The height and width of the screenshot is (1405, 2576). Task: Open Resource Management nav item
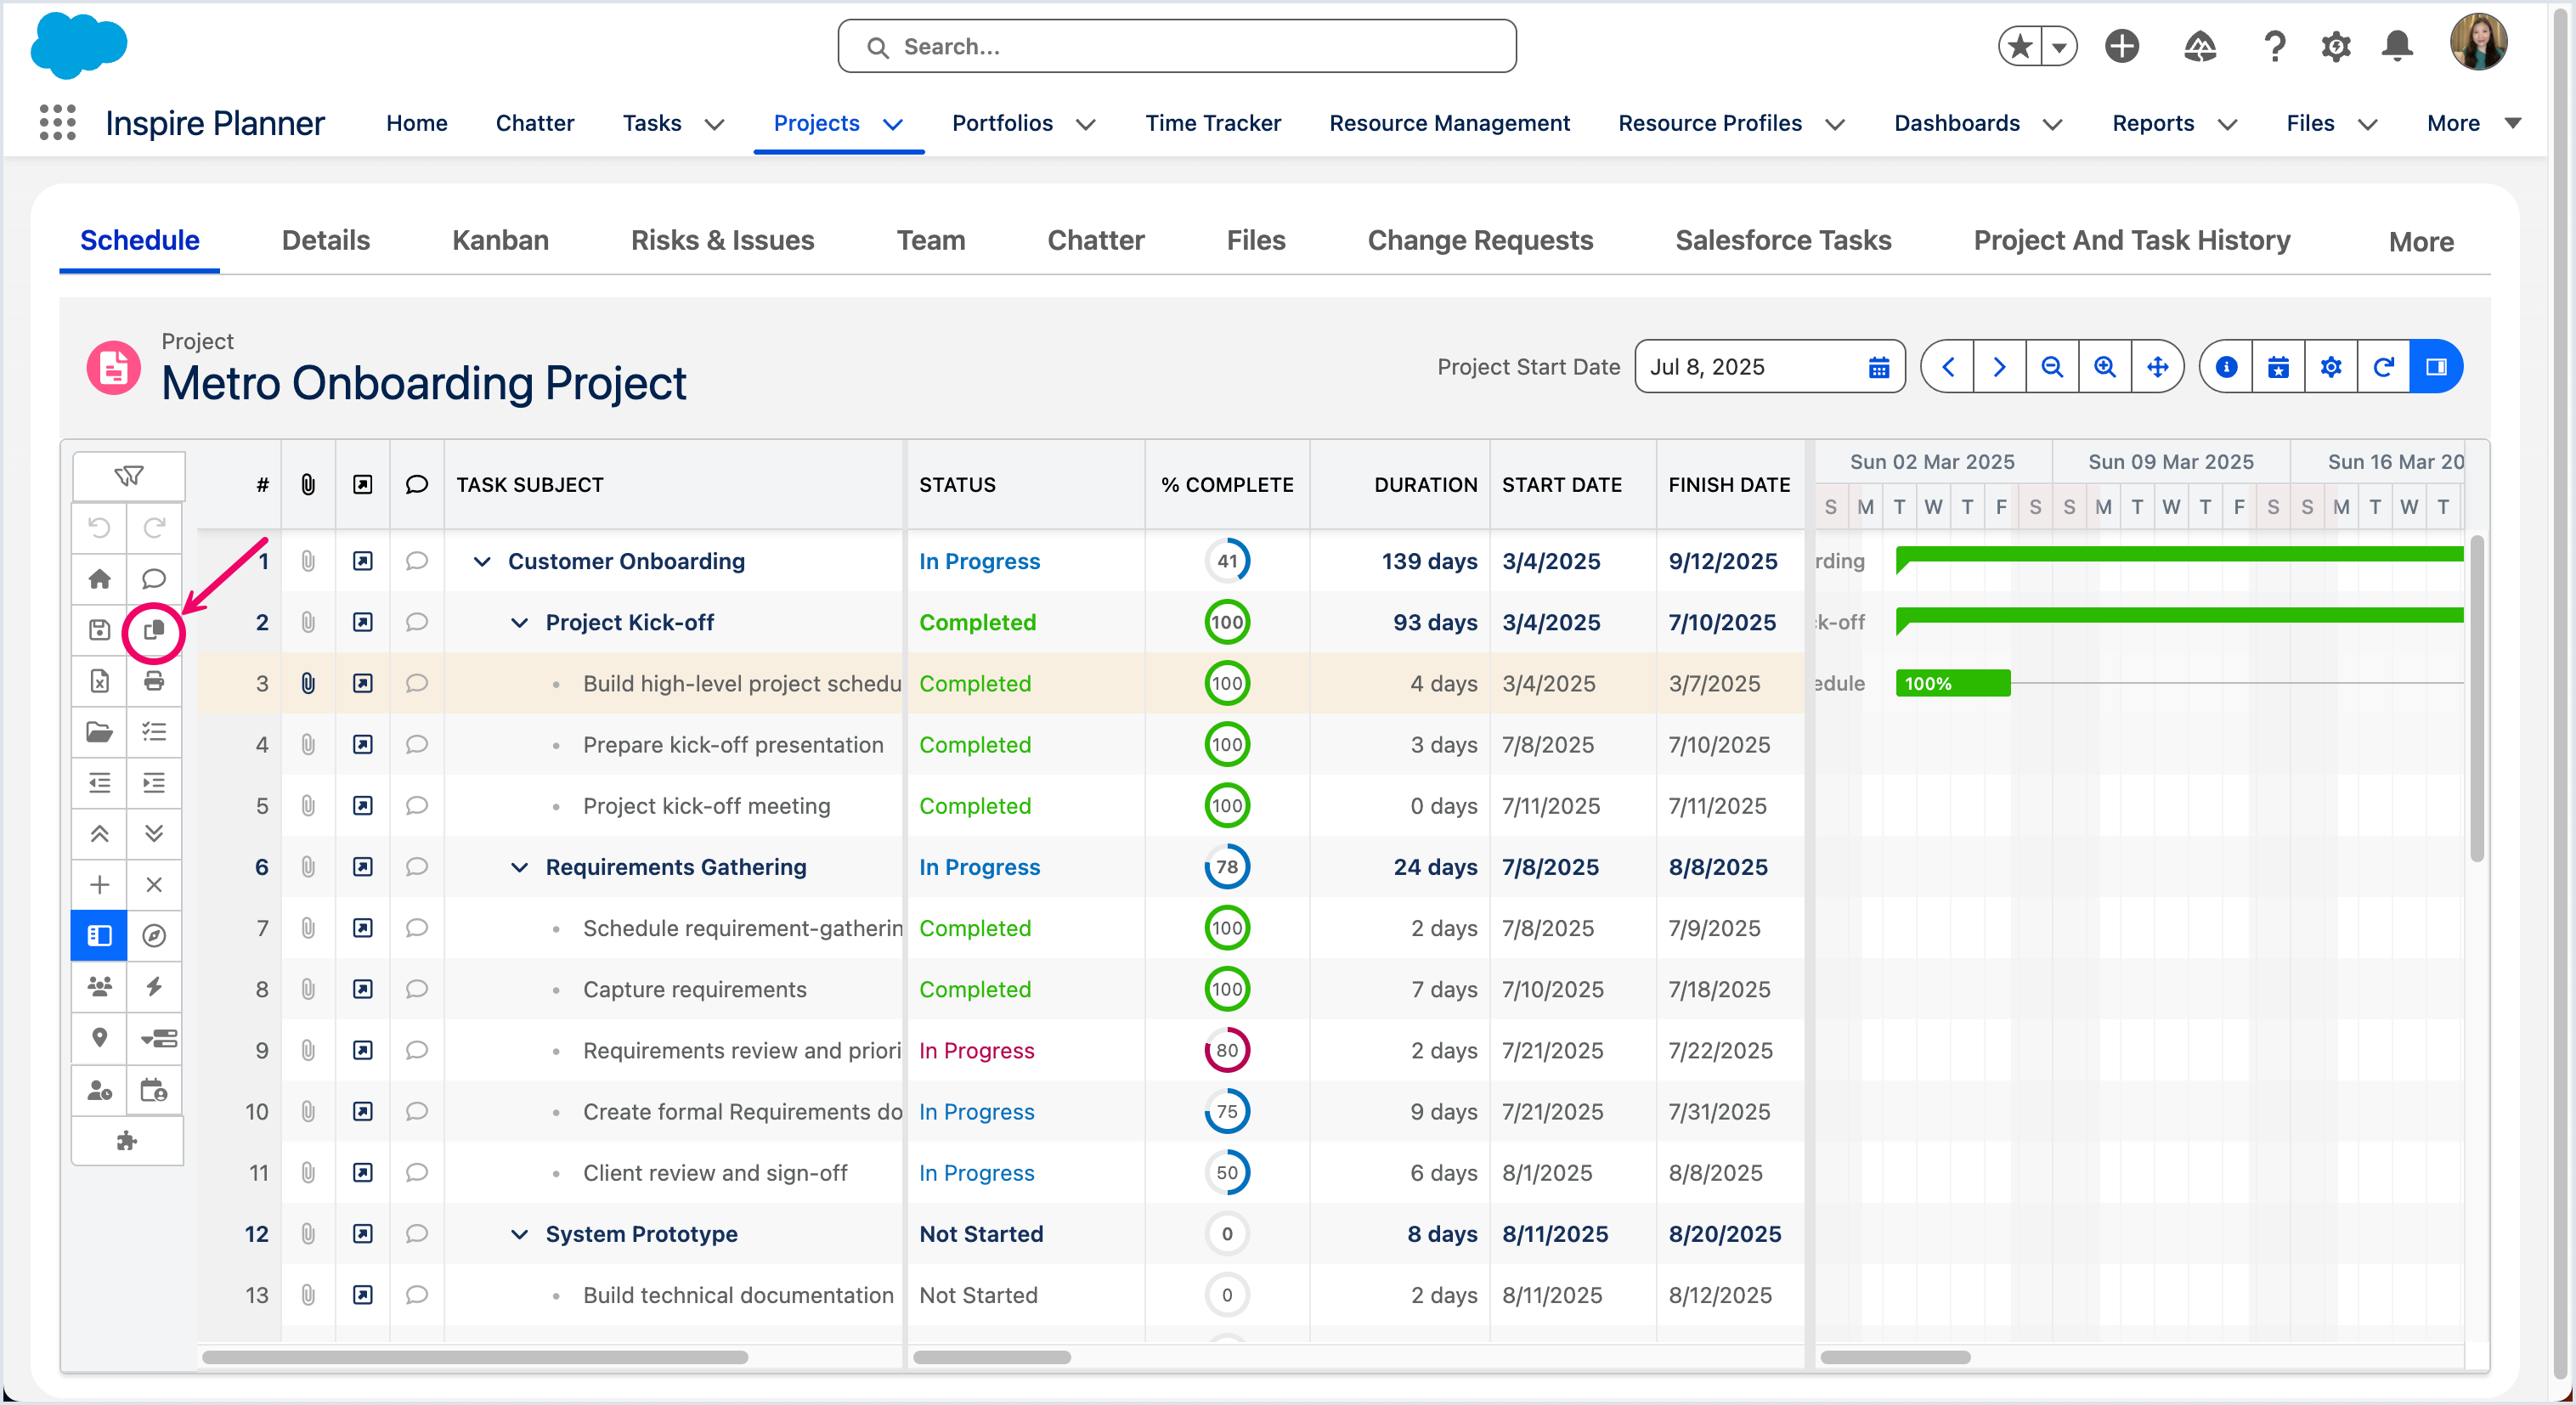coord(1449,123)
